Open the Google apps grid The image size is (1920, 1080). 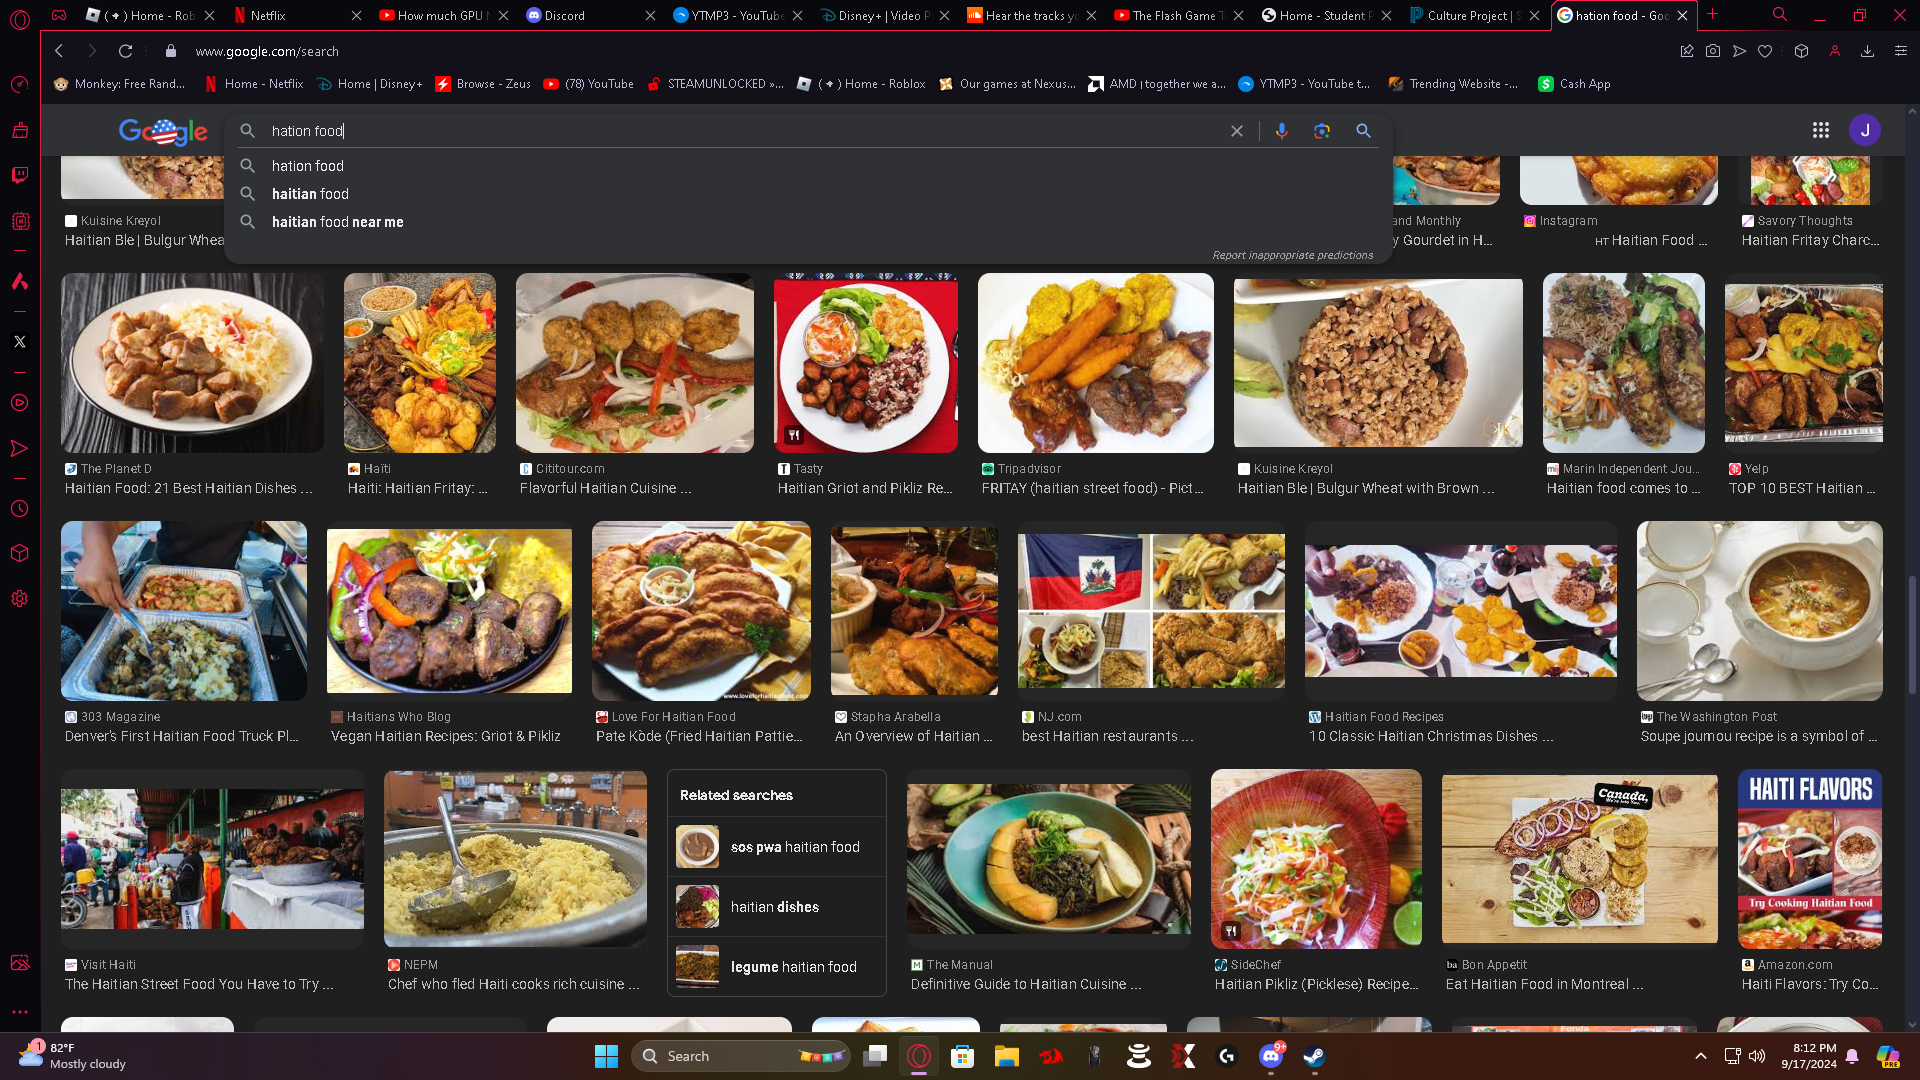(1821, 130)
